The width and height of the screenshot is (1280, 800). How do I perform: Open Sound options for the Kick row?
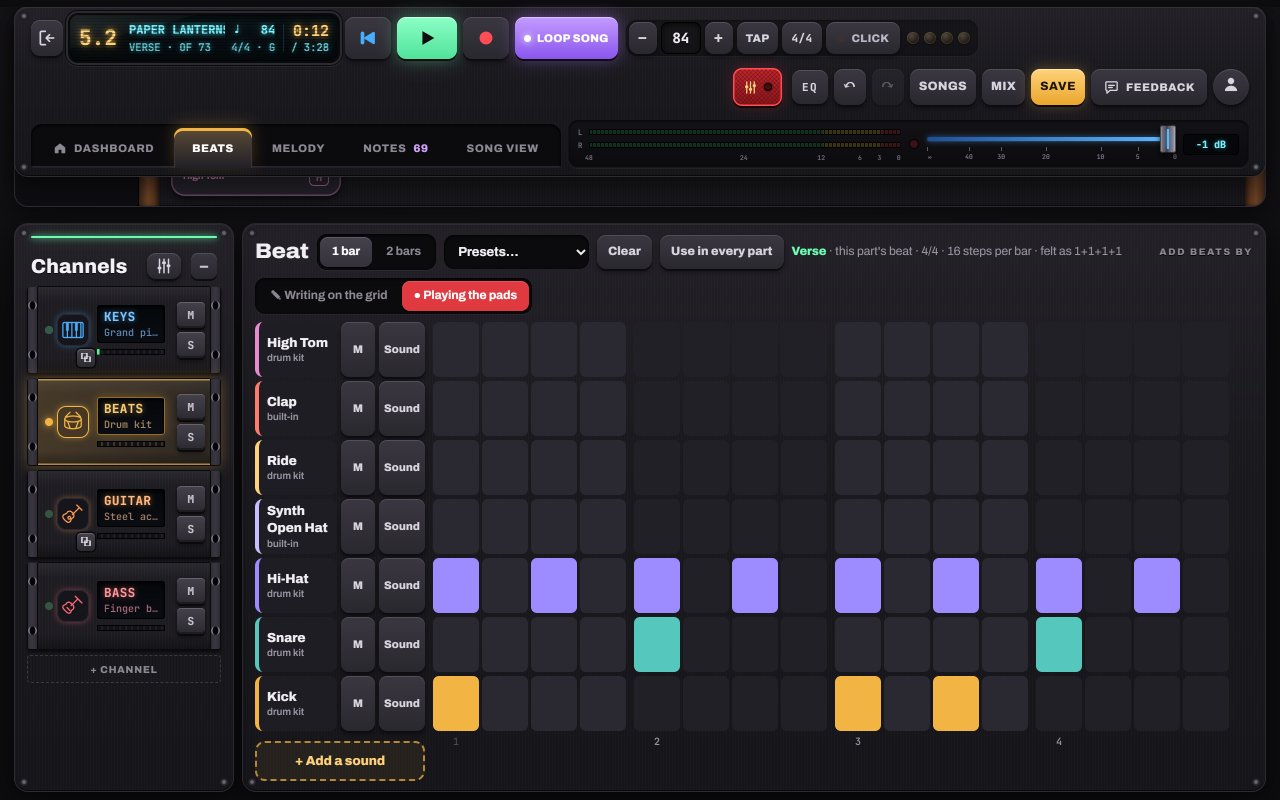click(402, 703)
